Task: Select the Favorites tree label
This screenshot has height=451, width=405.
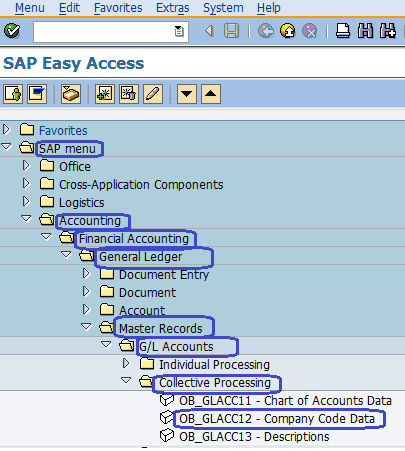Action: 63,130
